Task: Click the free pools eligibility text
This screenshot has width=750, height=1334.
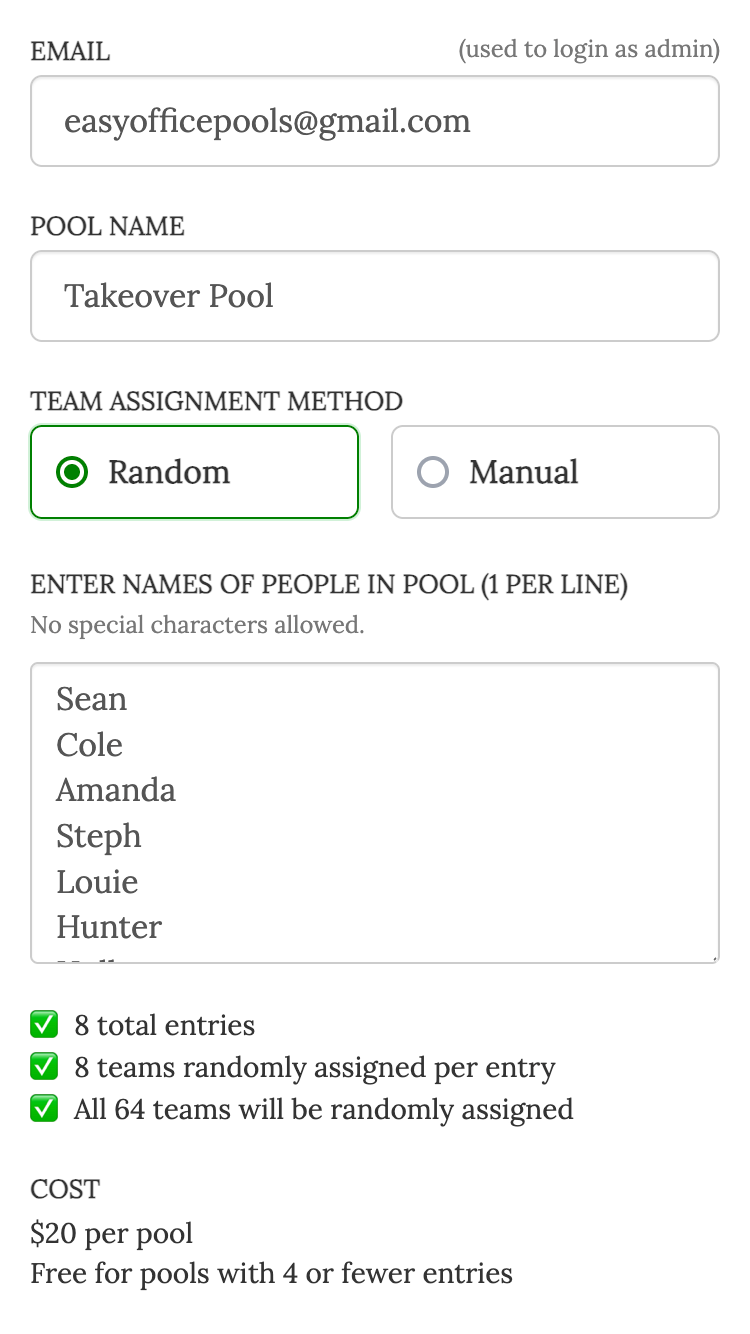Action: [271, 1273]
